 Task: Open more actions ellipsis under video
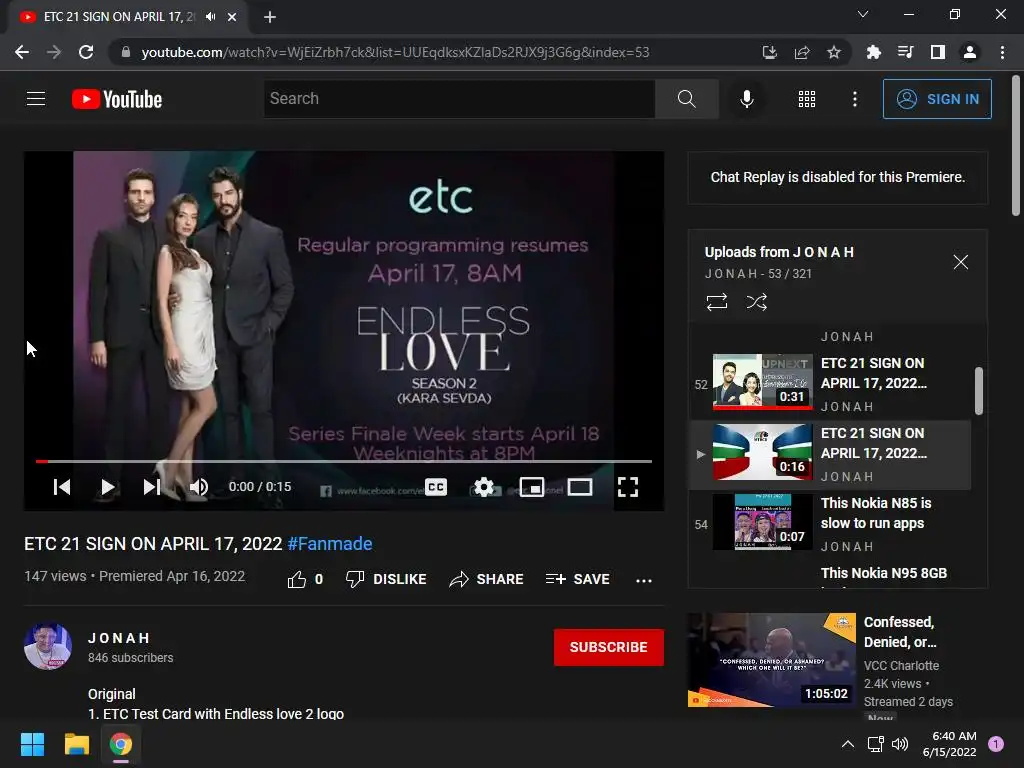(x=644, y=580)
